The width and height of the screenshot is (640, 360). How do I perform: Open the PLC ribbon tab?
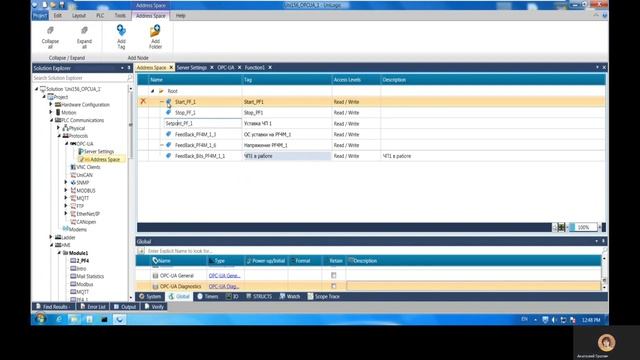[100, 16]
